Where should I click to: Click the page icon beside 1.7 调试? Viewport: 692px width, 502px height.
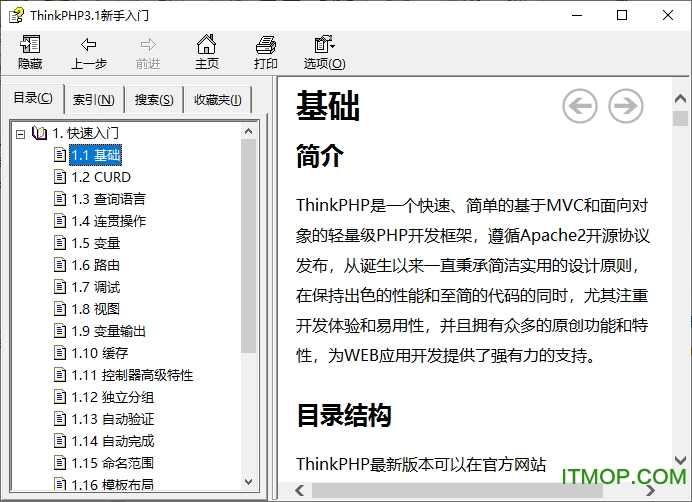[x=60, y=287]
